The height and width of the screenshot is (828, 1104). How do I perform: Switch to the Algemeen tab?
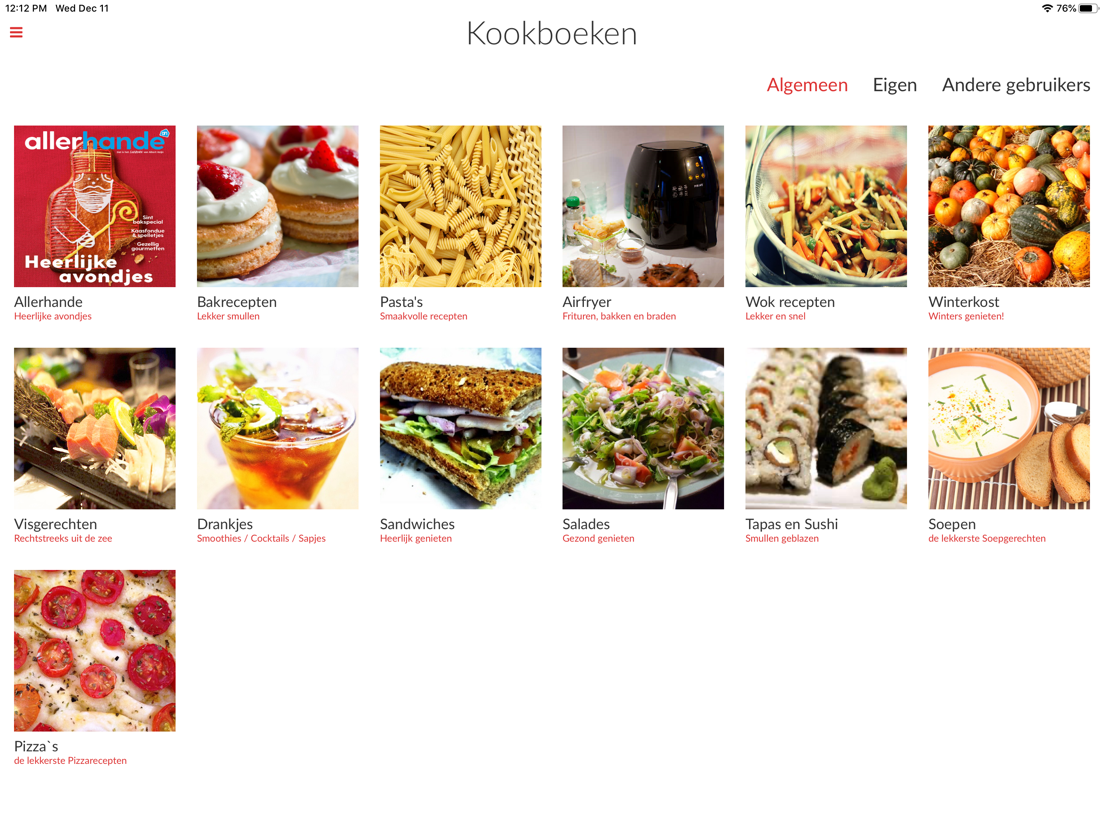tap(807, 85)
